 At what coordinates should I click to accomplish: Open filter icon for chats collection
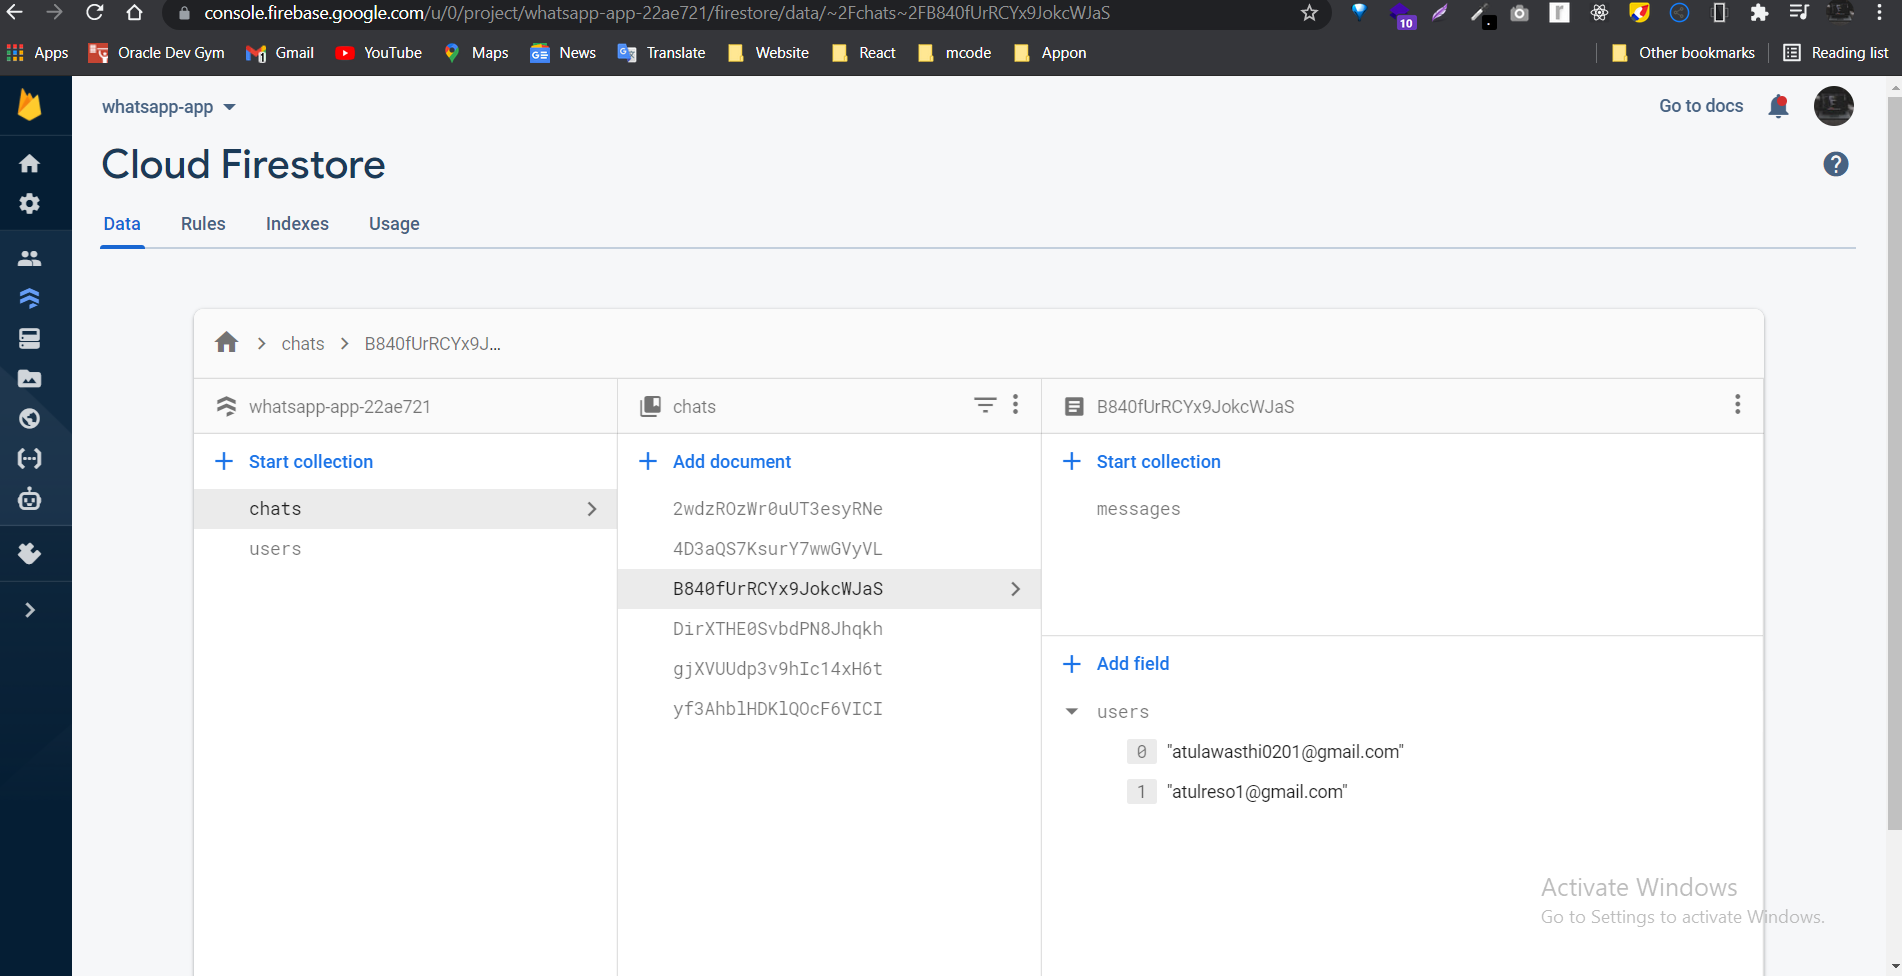pyautogui.click(x=985, y=405)
